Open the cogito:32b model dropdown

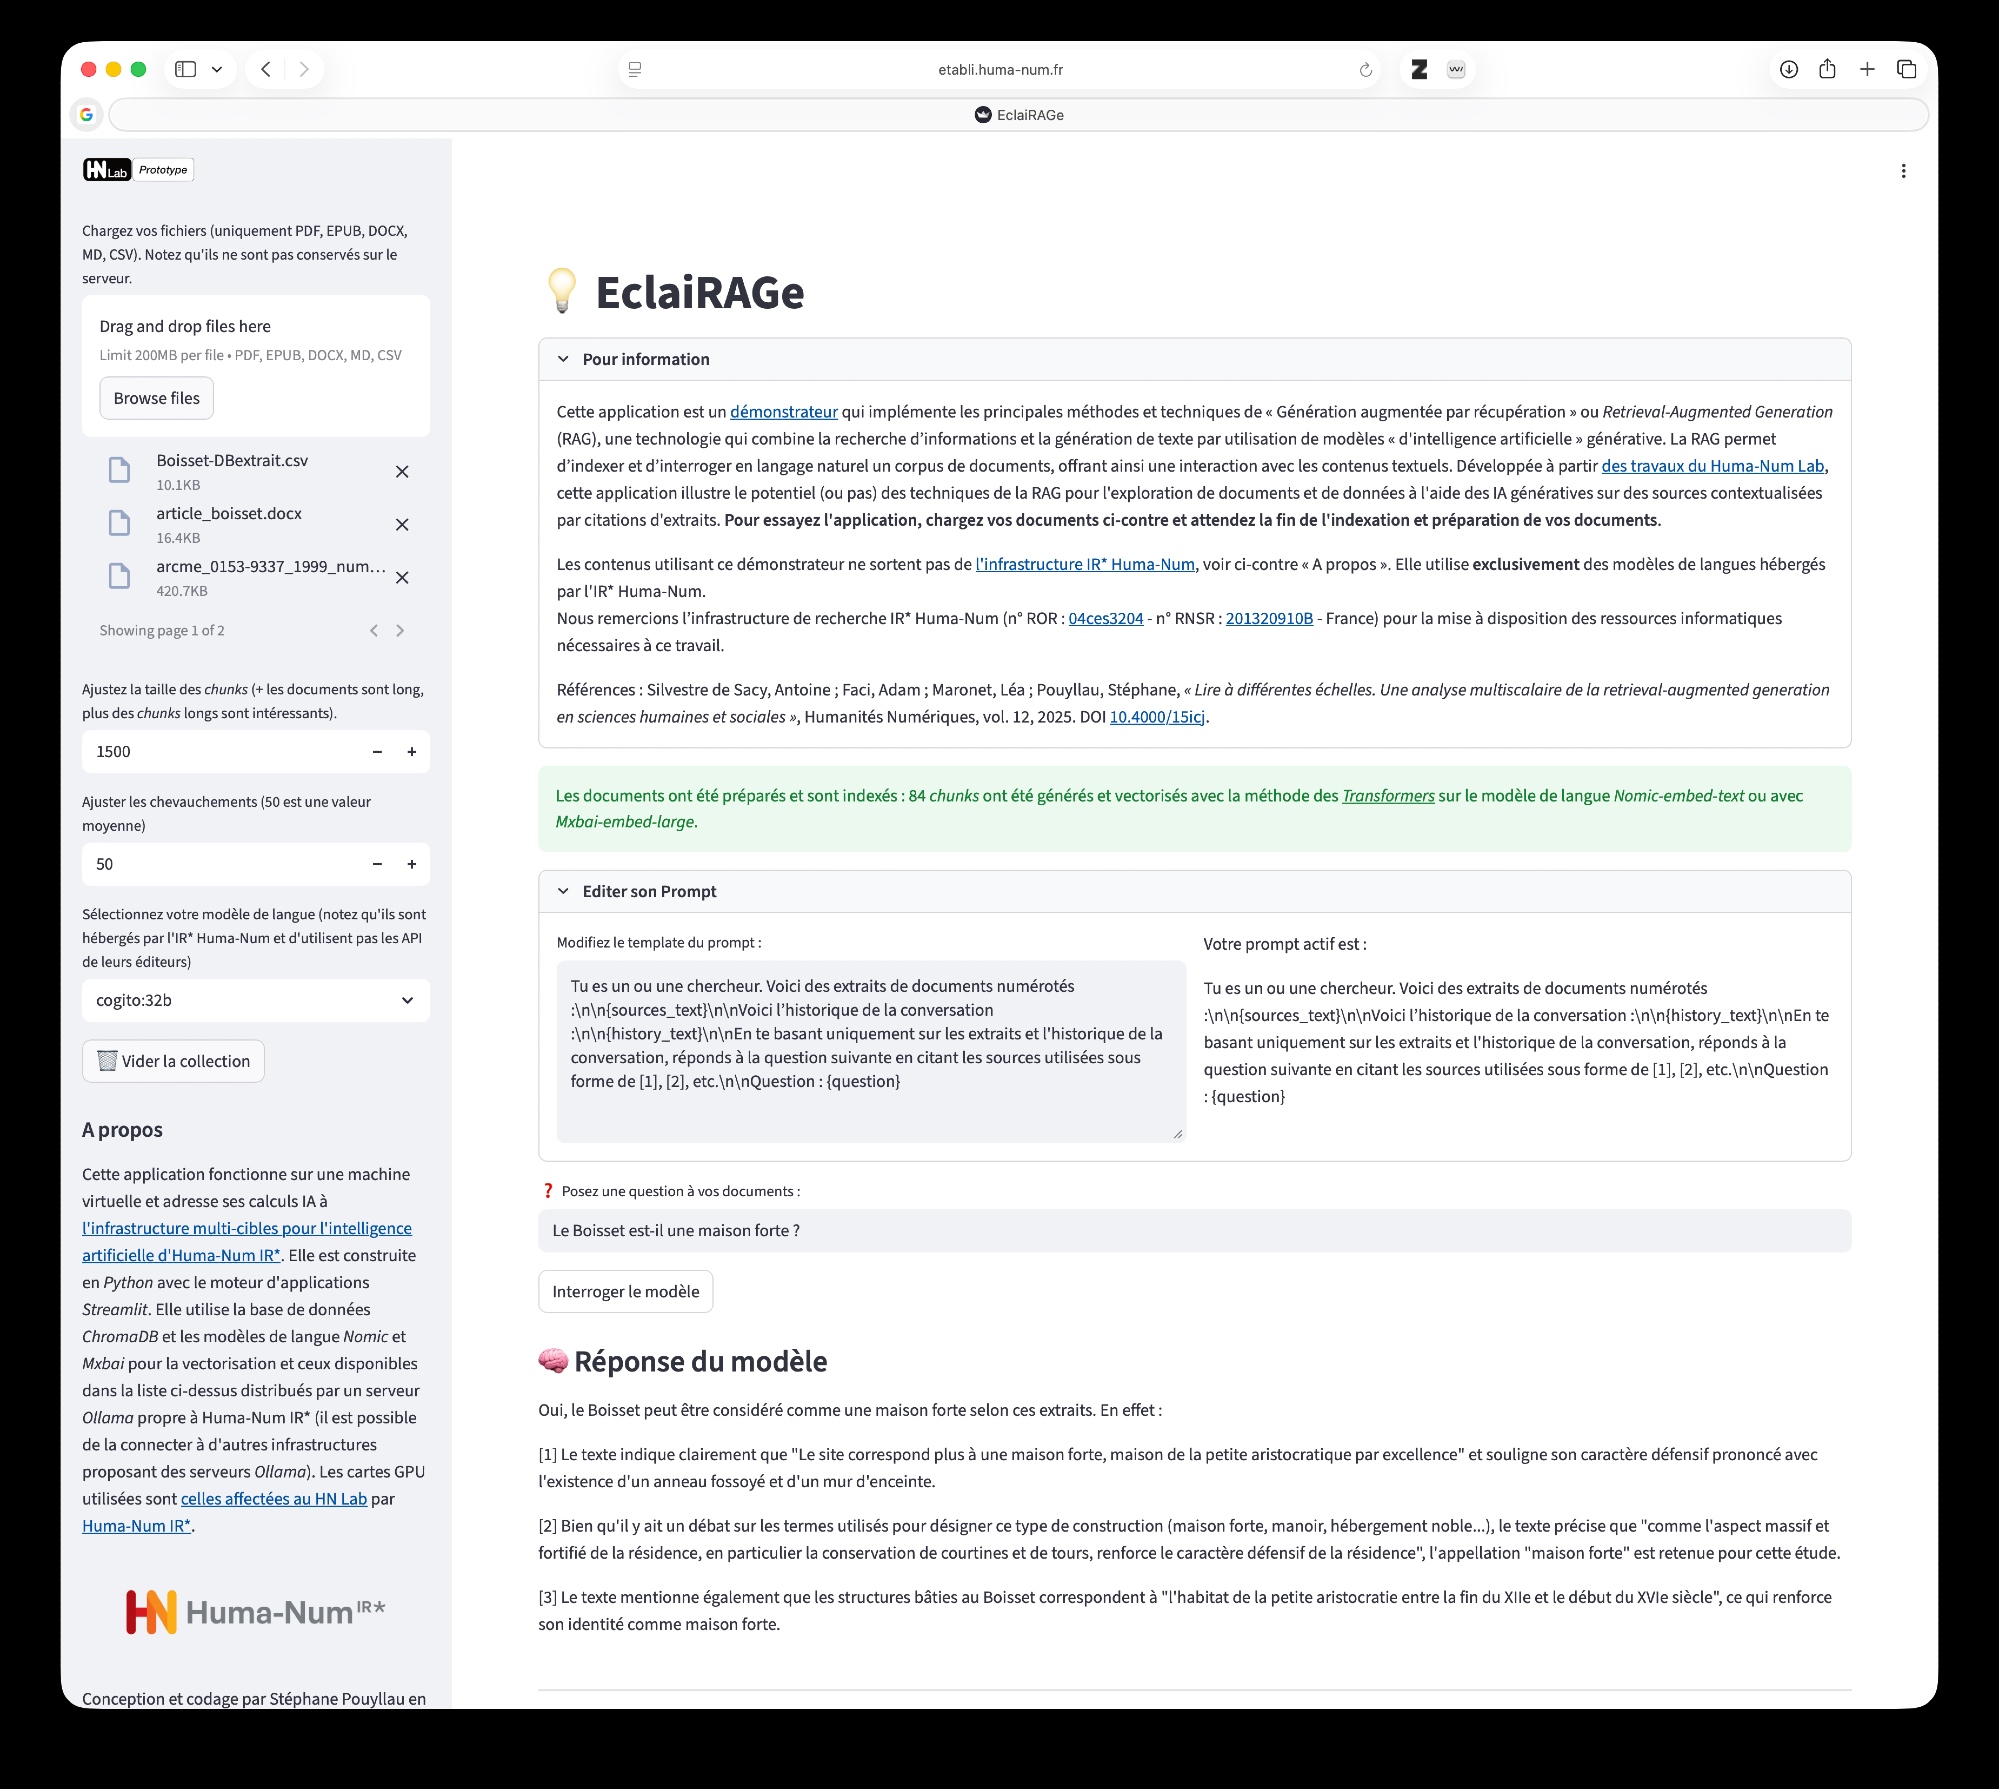pos(255,1001)
